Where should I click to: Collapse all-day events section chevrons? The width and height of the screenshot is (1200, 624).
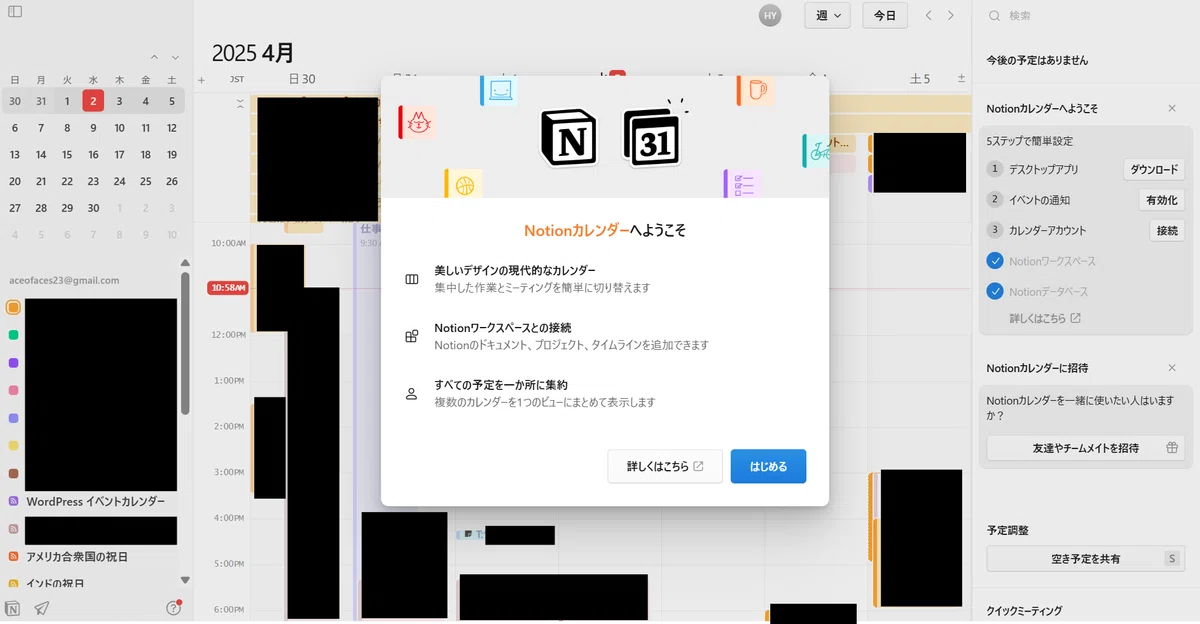(x=240, y=103)
